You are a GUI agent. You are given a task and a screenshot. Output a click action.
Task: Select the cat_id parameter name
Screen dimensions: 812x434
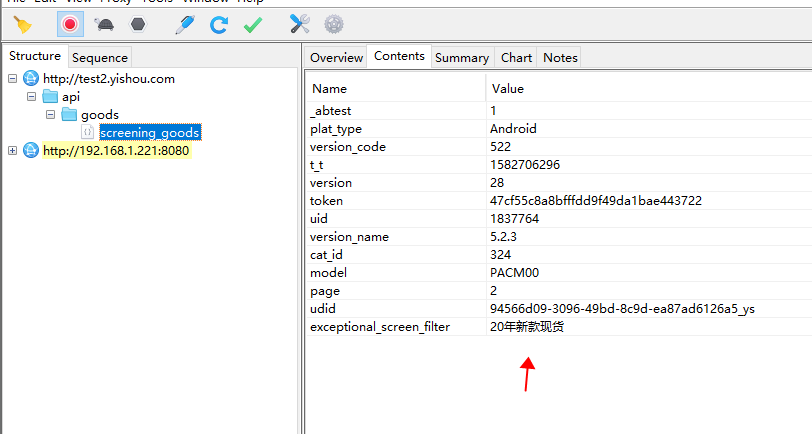point(326,255)
